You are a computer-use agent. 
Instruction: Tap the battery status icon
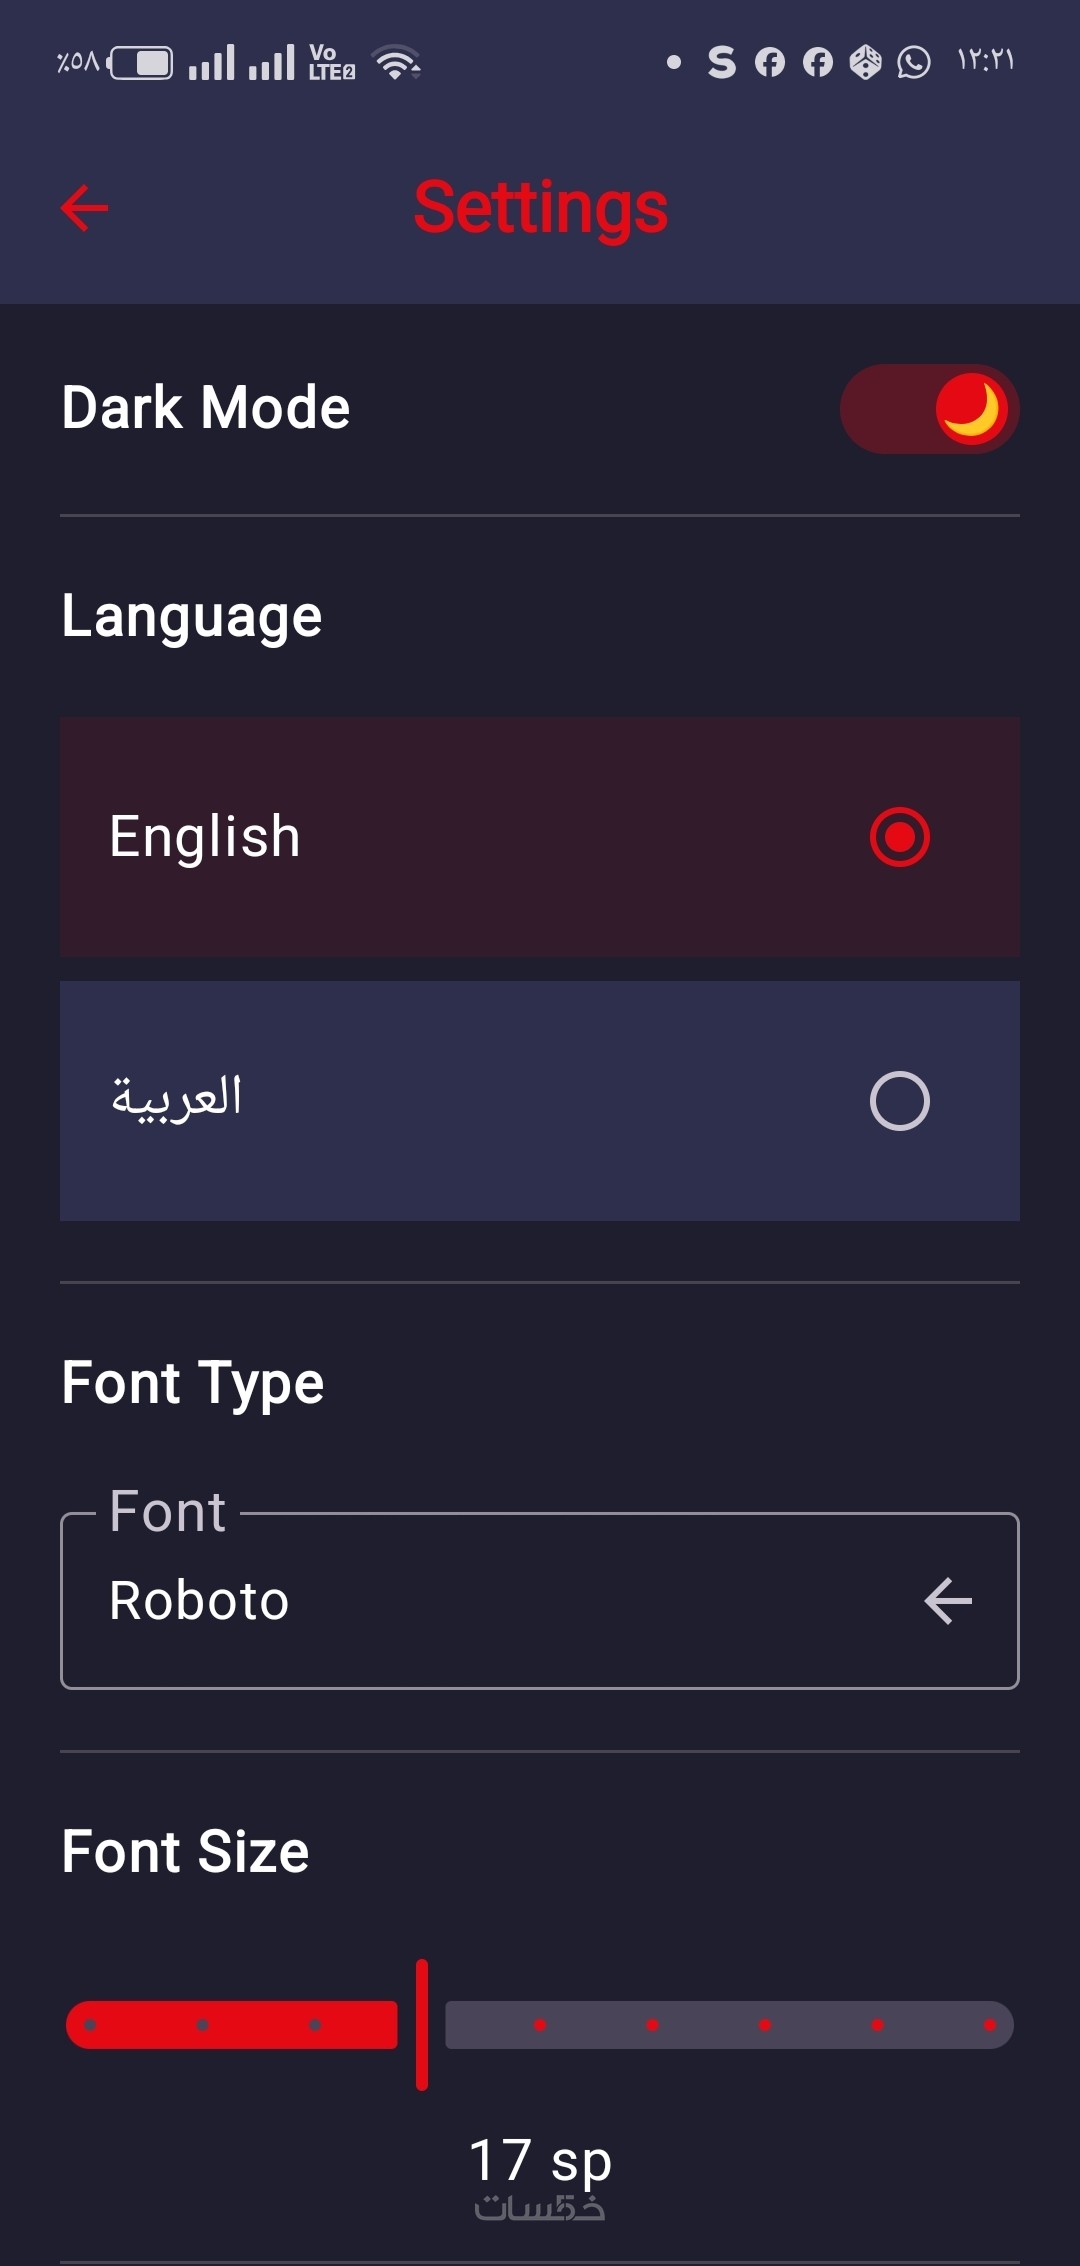(141, 63)
